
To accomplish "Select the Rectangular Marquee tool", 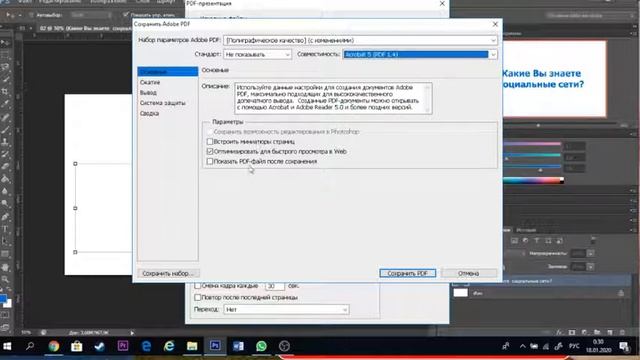I will (5, 55).
